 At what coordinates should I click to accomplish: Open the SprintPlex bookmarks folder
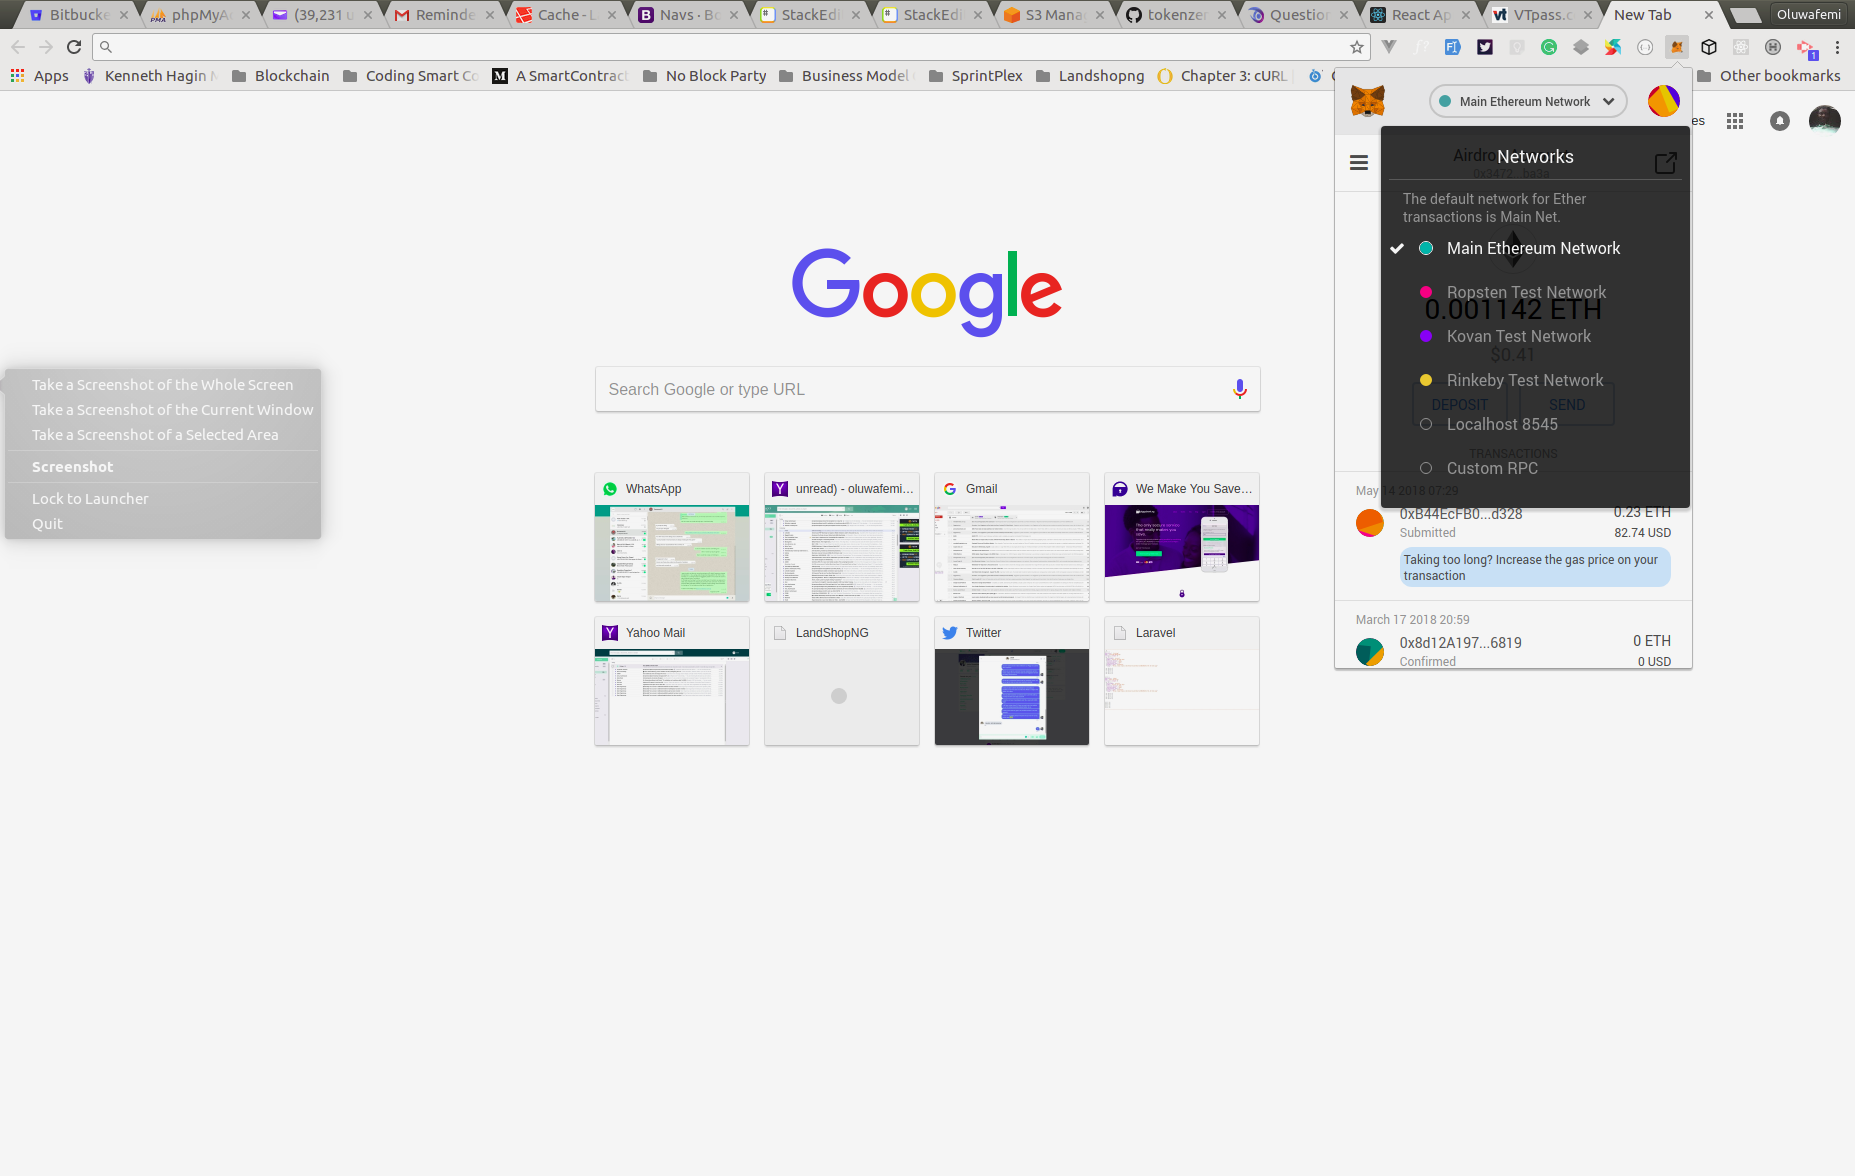coord(975,76)
